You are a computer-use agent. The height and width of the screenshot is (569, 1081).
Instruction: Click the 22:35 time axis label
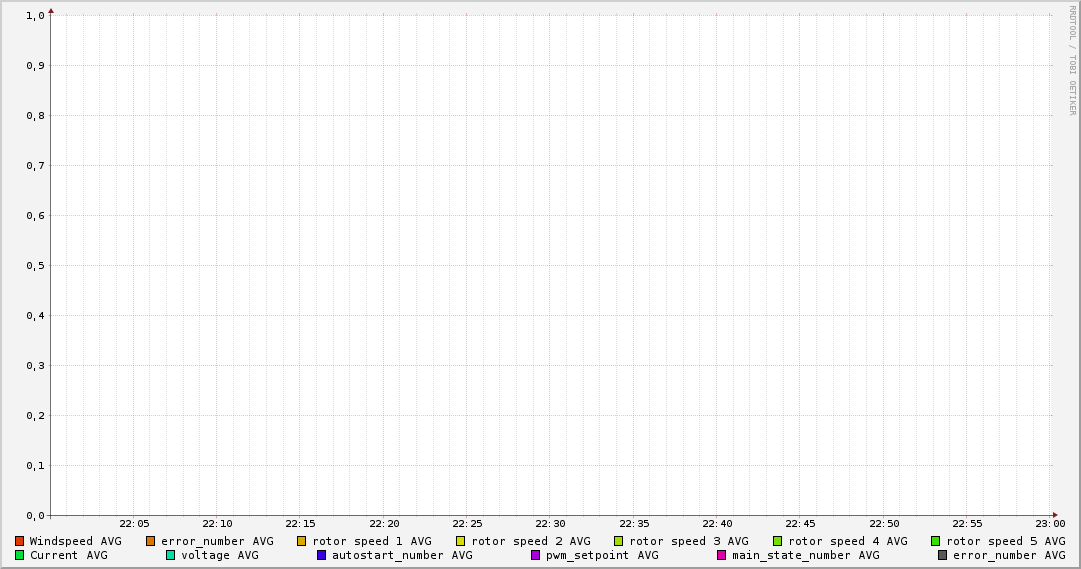click(634, 524)
